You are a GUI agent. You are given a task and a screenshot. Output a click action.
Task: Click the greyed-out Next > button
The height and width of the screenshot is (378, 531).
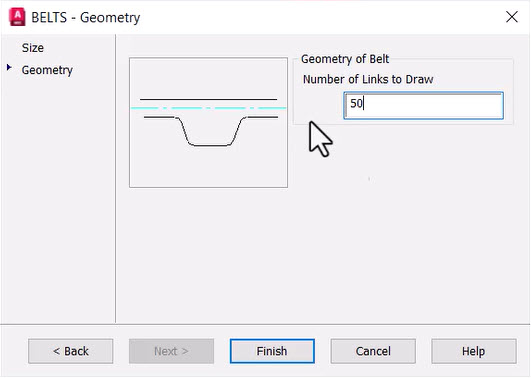(171, 351)
